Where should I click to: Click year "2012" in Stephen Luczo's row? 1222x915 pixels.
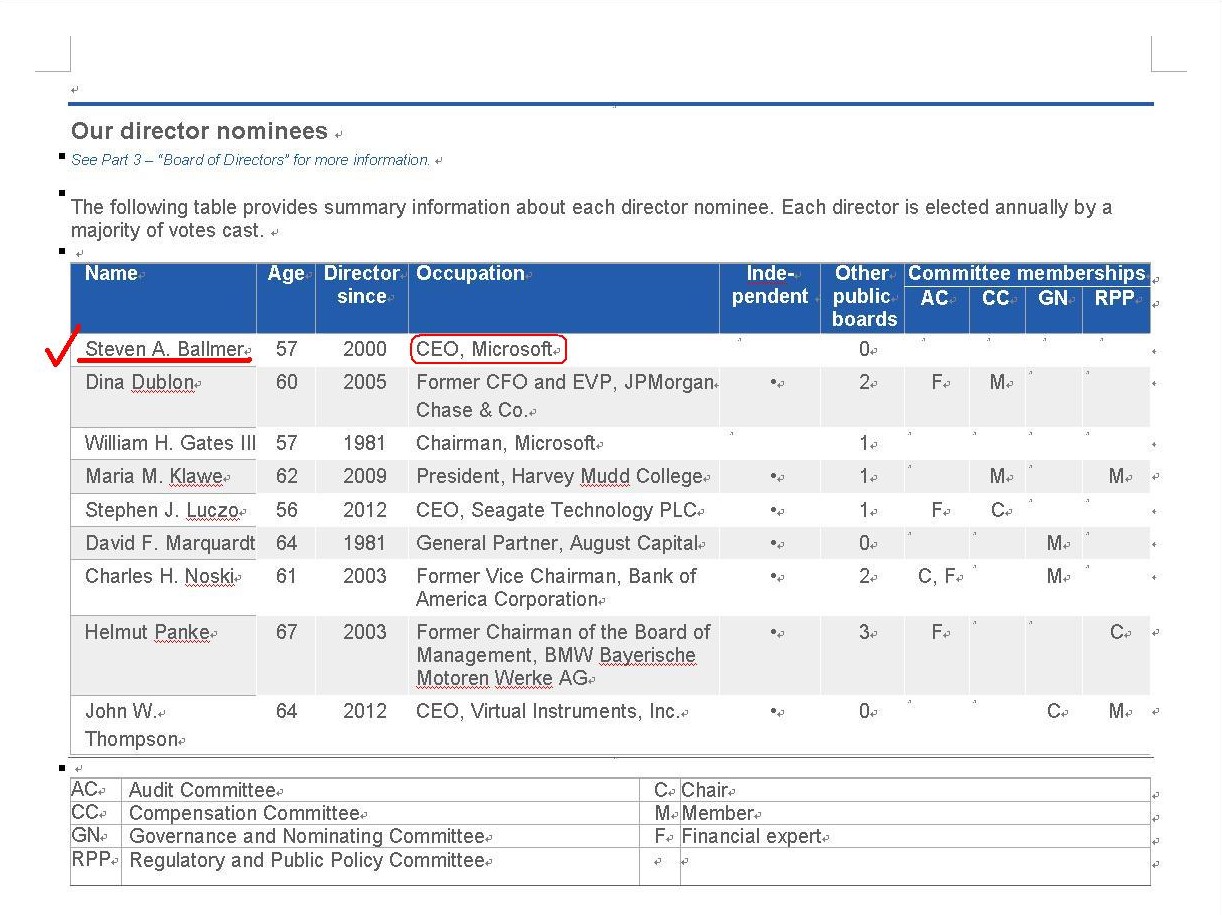[364, 510]
